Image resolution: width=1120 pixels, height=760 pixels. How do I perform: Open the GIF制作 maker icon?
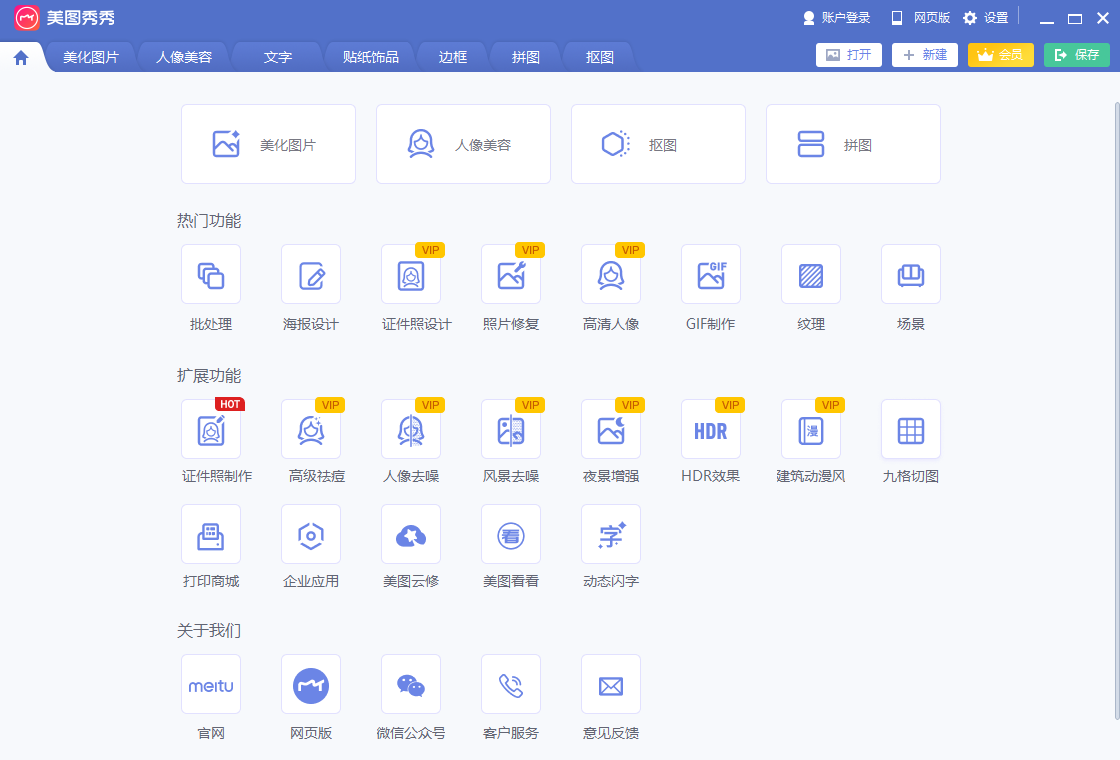(x=711, y=275)
